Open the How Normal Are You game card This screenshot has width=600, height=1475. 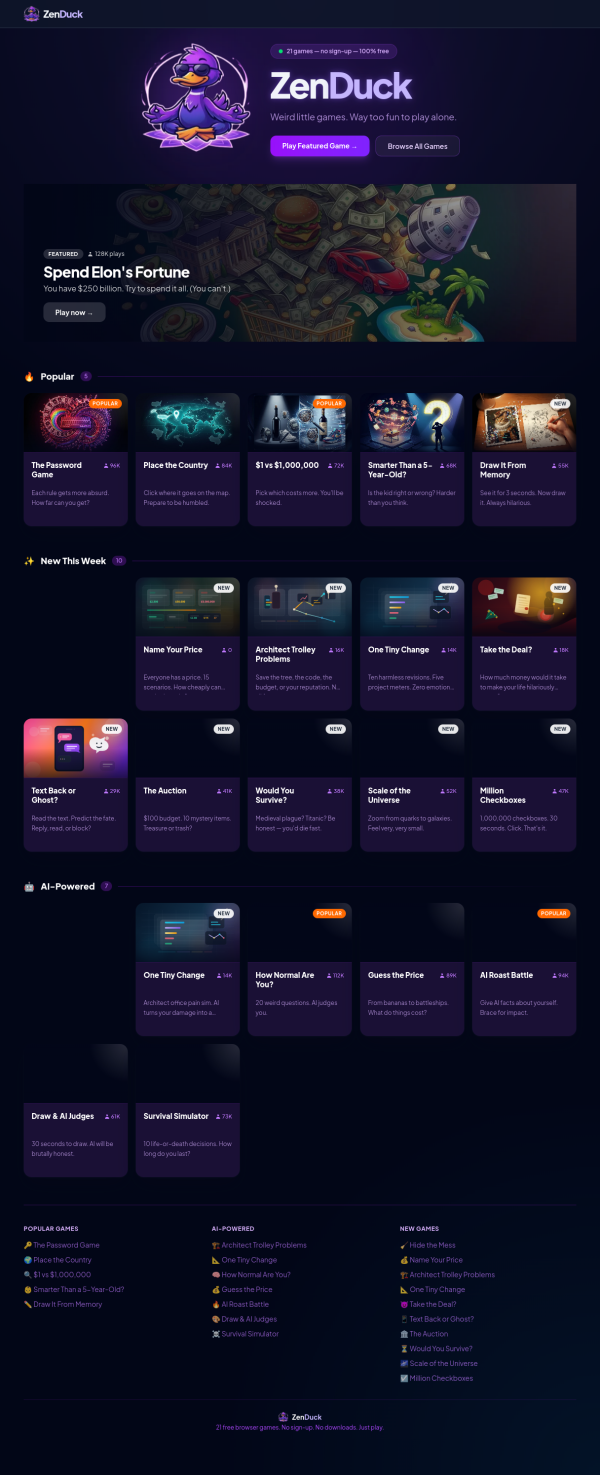[x=300, y=969]
